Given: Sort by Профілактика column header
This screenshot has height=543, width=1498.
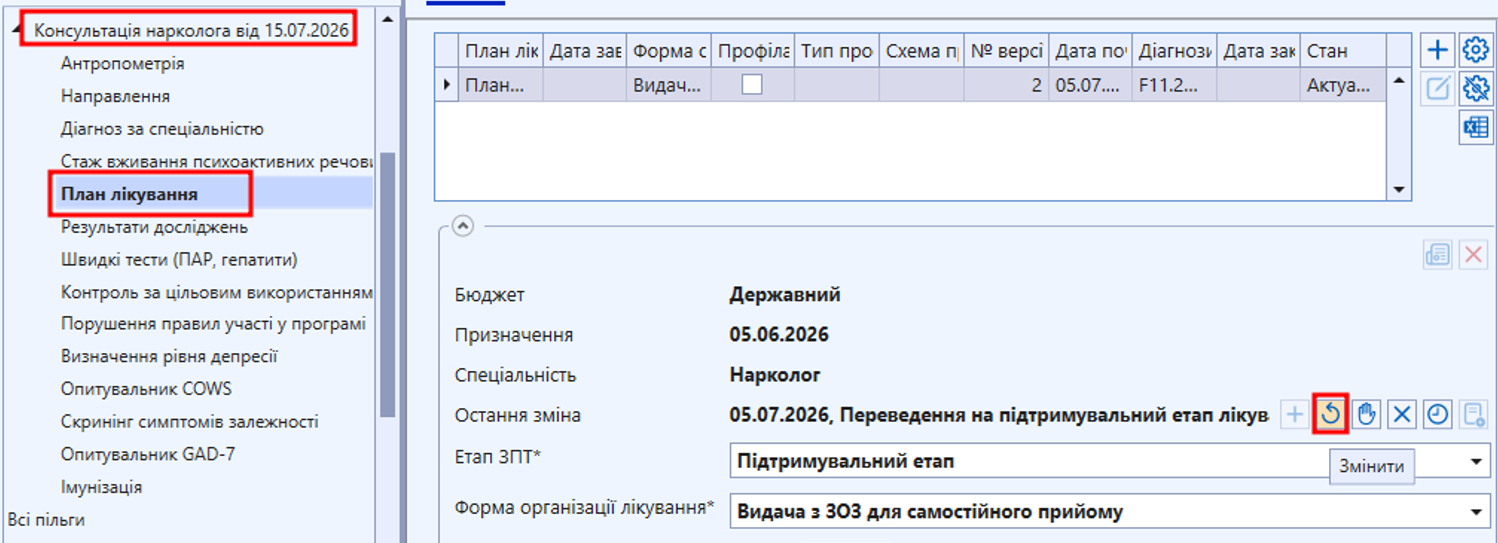Looking at the screenshot, I should pos(753,51).
